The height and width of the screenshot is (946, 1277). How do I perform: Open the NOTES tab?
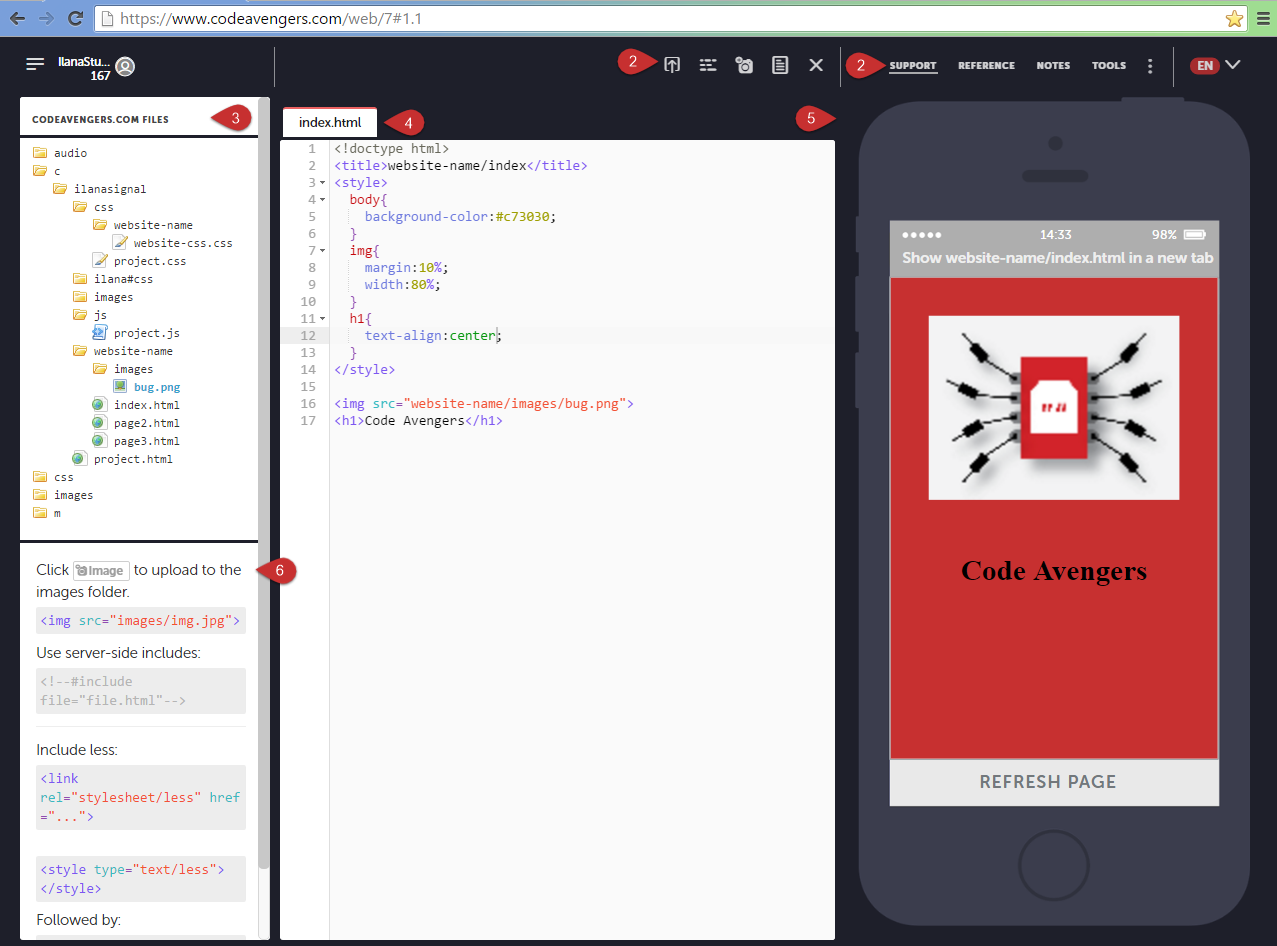click(x=1053, y=66)
